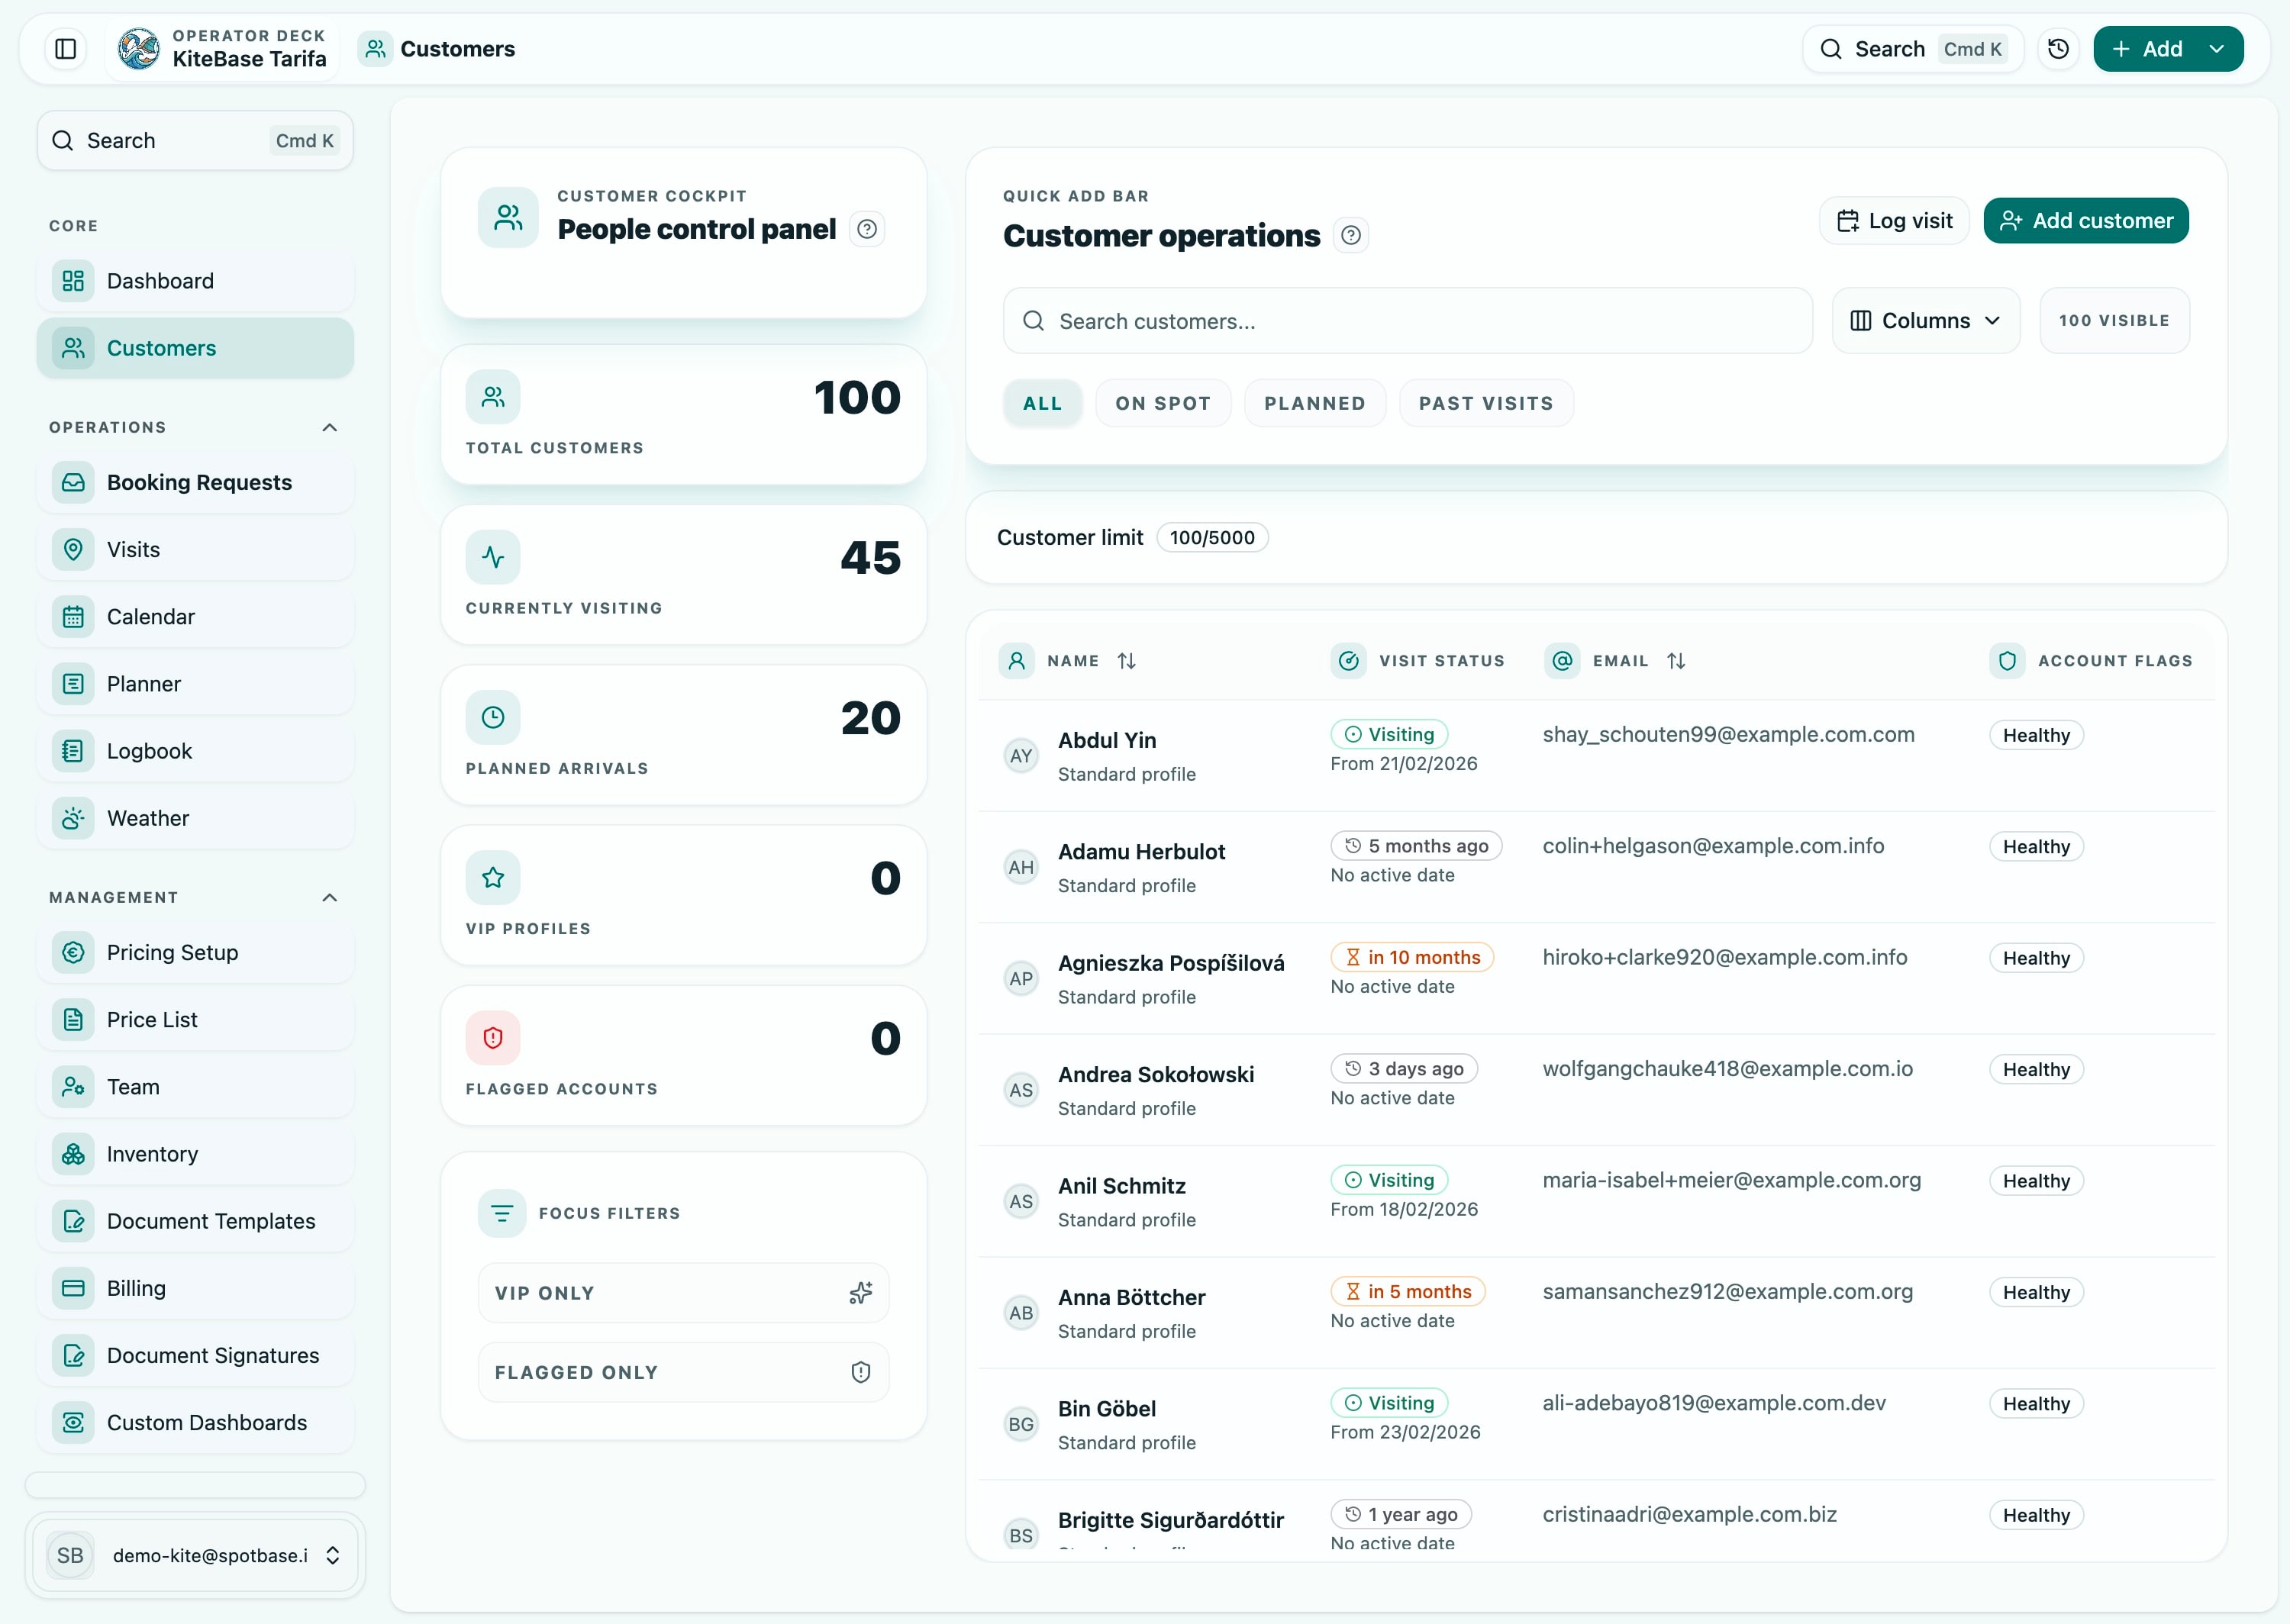Switch to the PAST VISITS tab

coord(1486,402)
